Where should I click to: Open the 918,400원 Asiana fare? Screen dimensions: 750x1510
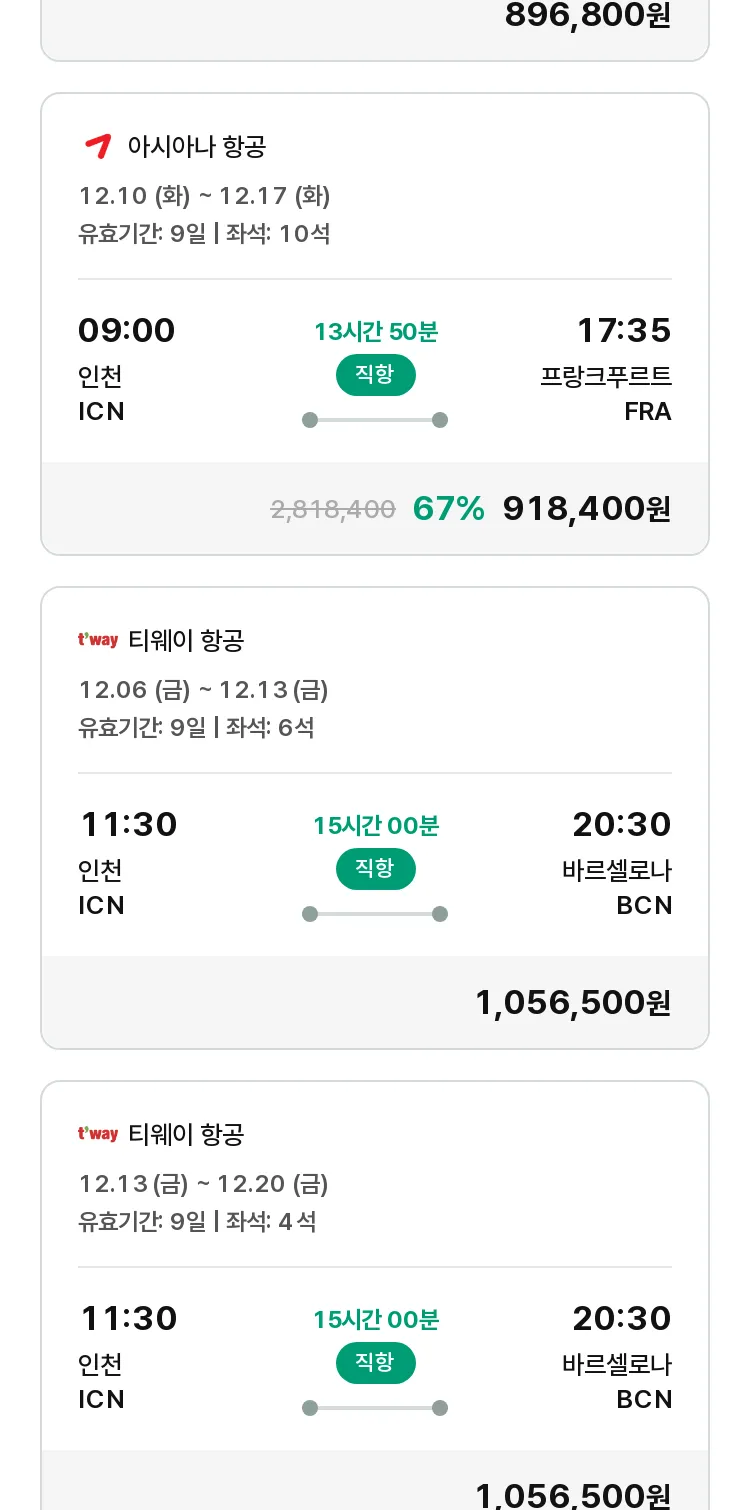tap(587, 508)
